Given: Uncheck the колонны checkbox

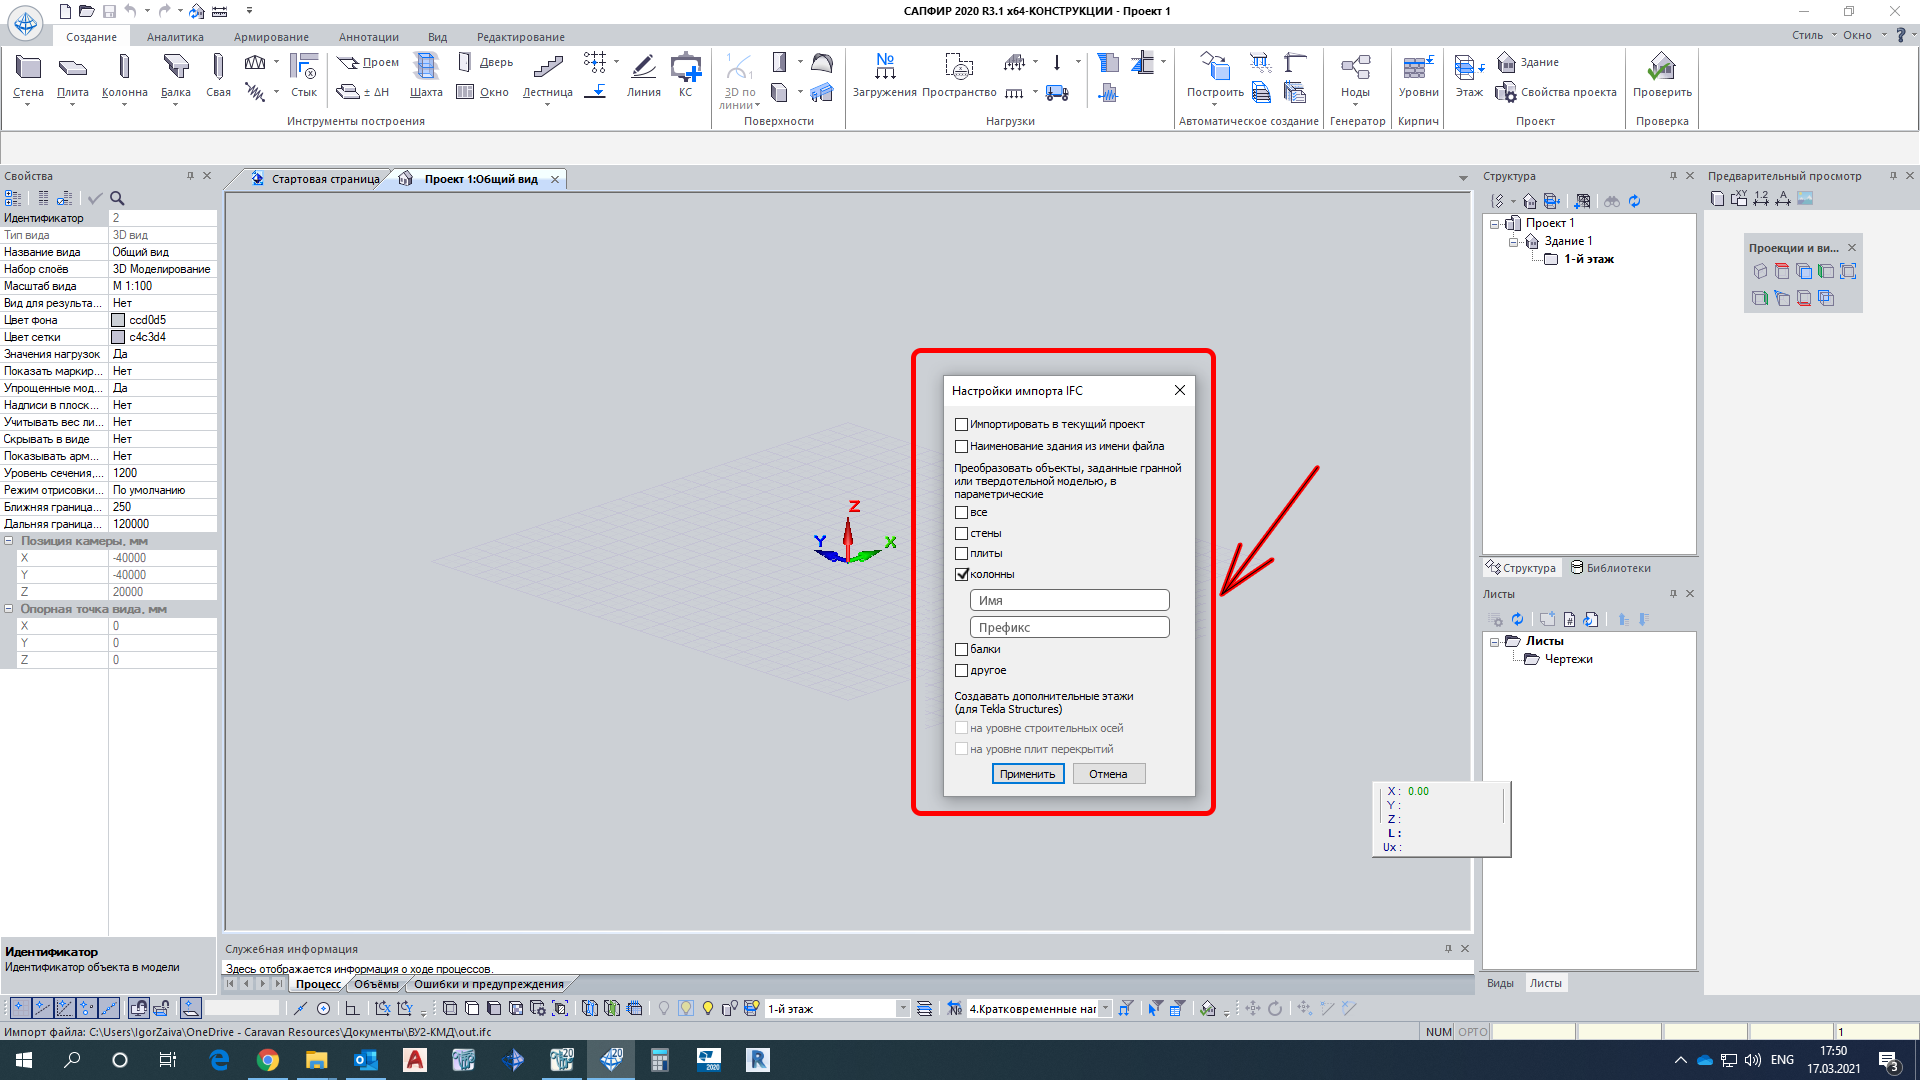Looking at the screenshot, I should 961,574.
